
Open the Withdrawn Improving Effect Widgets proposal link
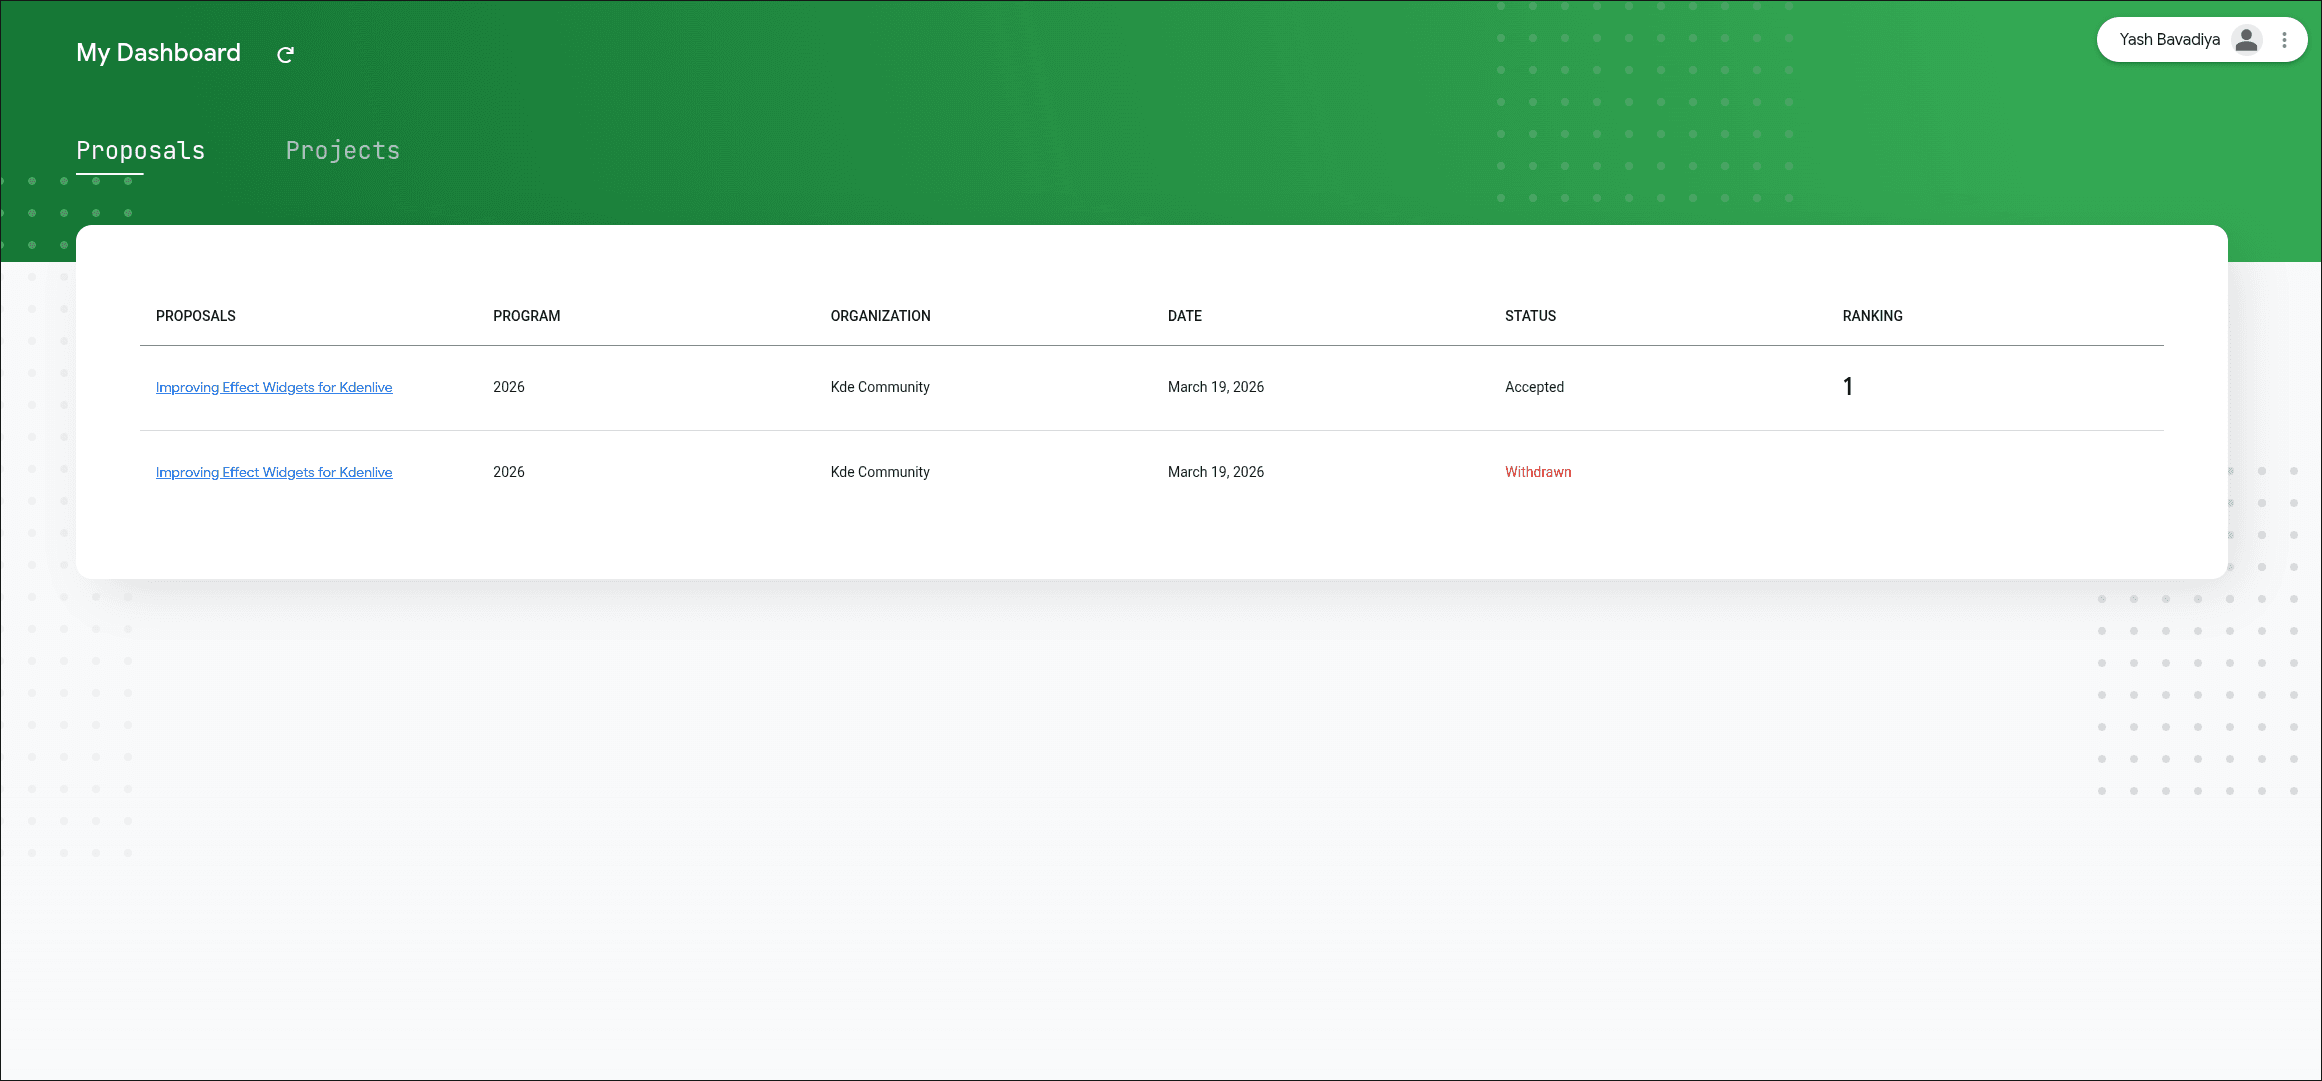click(x=274, y=472)
